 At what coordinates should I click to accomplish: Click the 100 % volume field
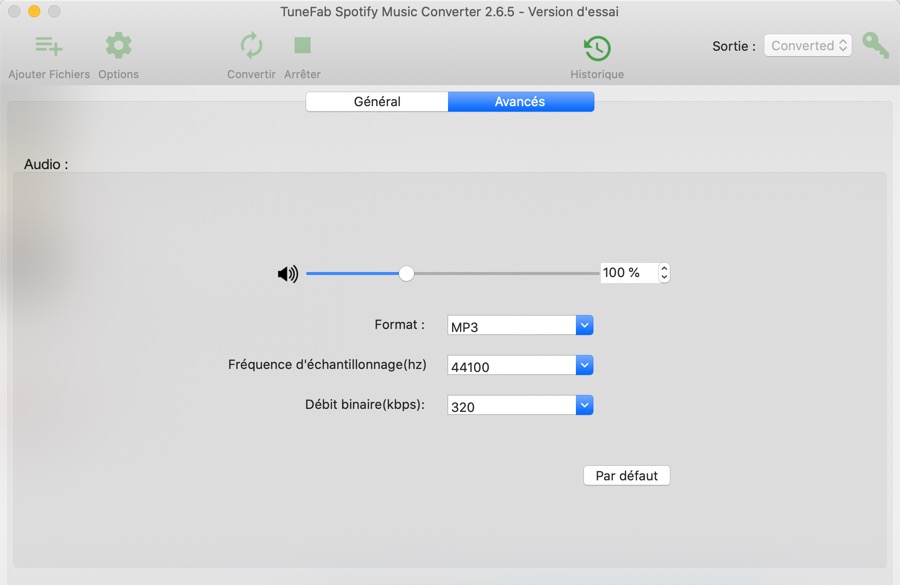pyautogui.click(x=628, y=273)
